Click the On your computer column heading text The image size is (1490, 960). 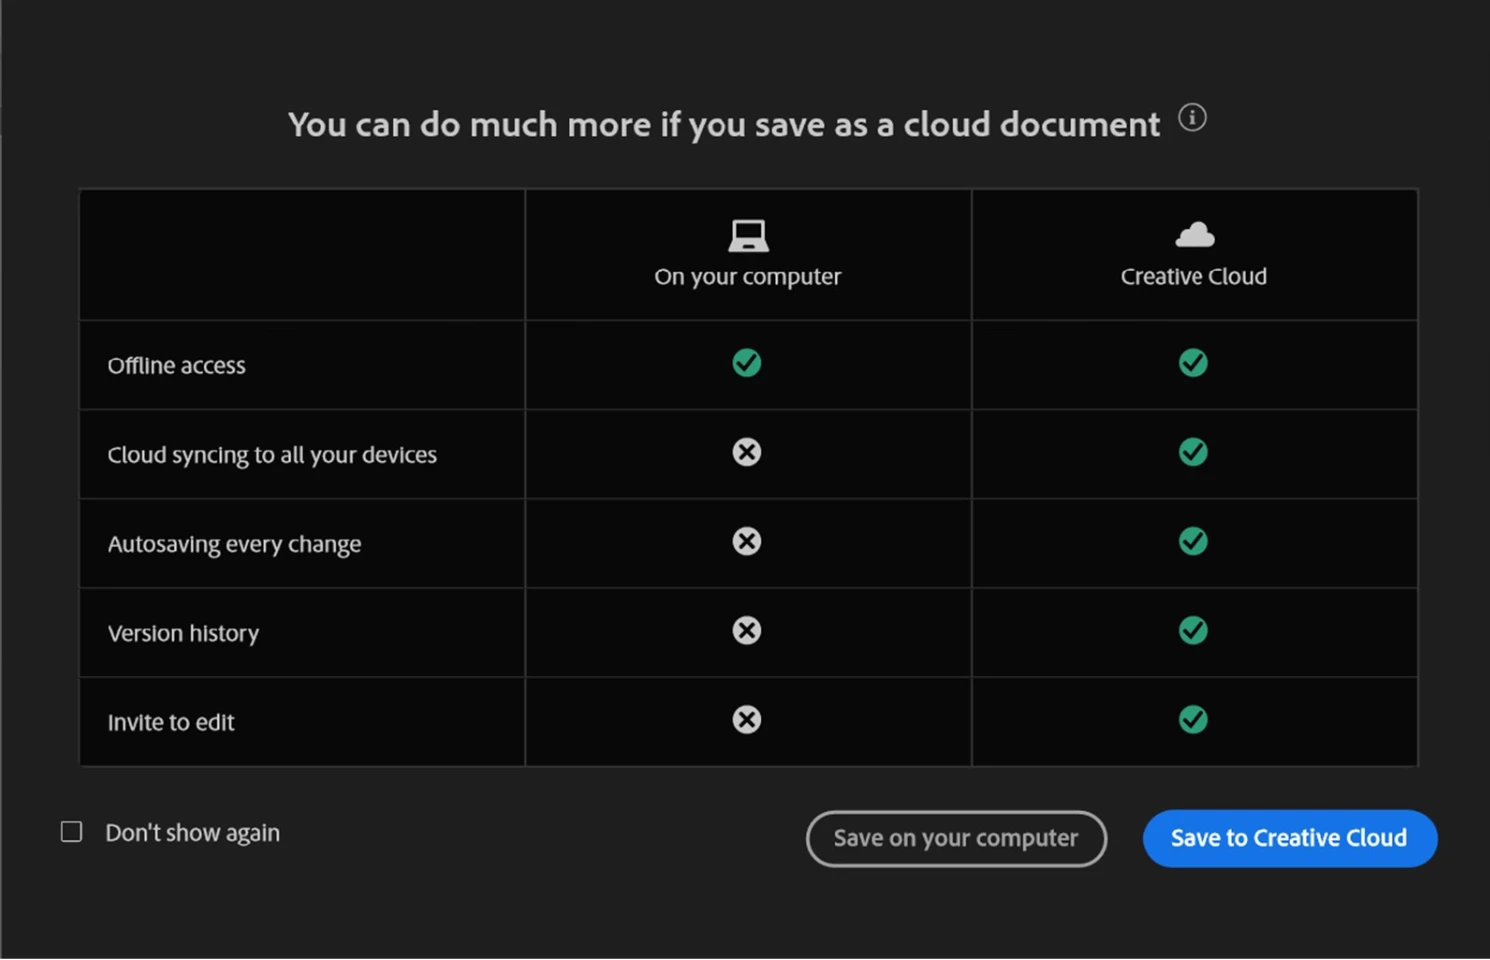(x=748, y=277)
